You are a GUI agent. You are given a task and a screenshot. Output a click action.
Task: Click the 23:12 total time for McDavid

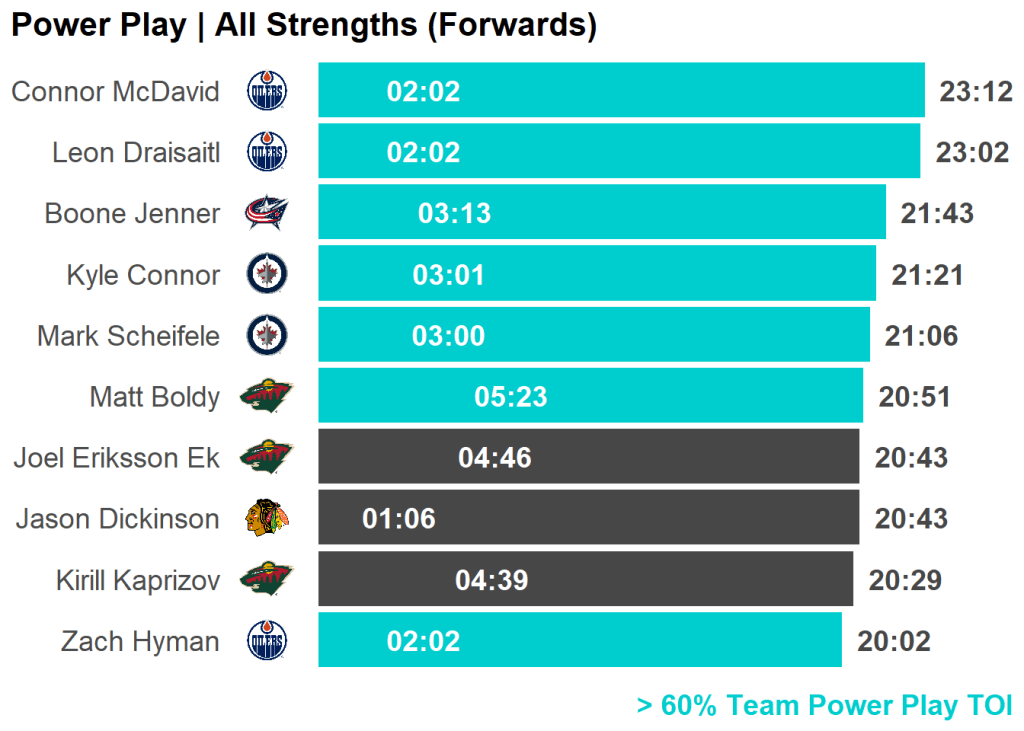[x=976, y=92]
